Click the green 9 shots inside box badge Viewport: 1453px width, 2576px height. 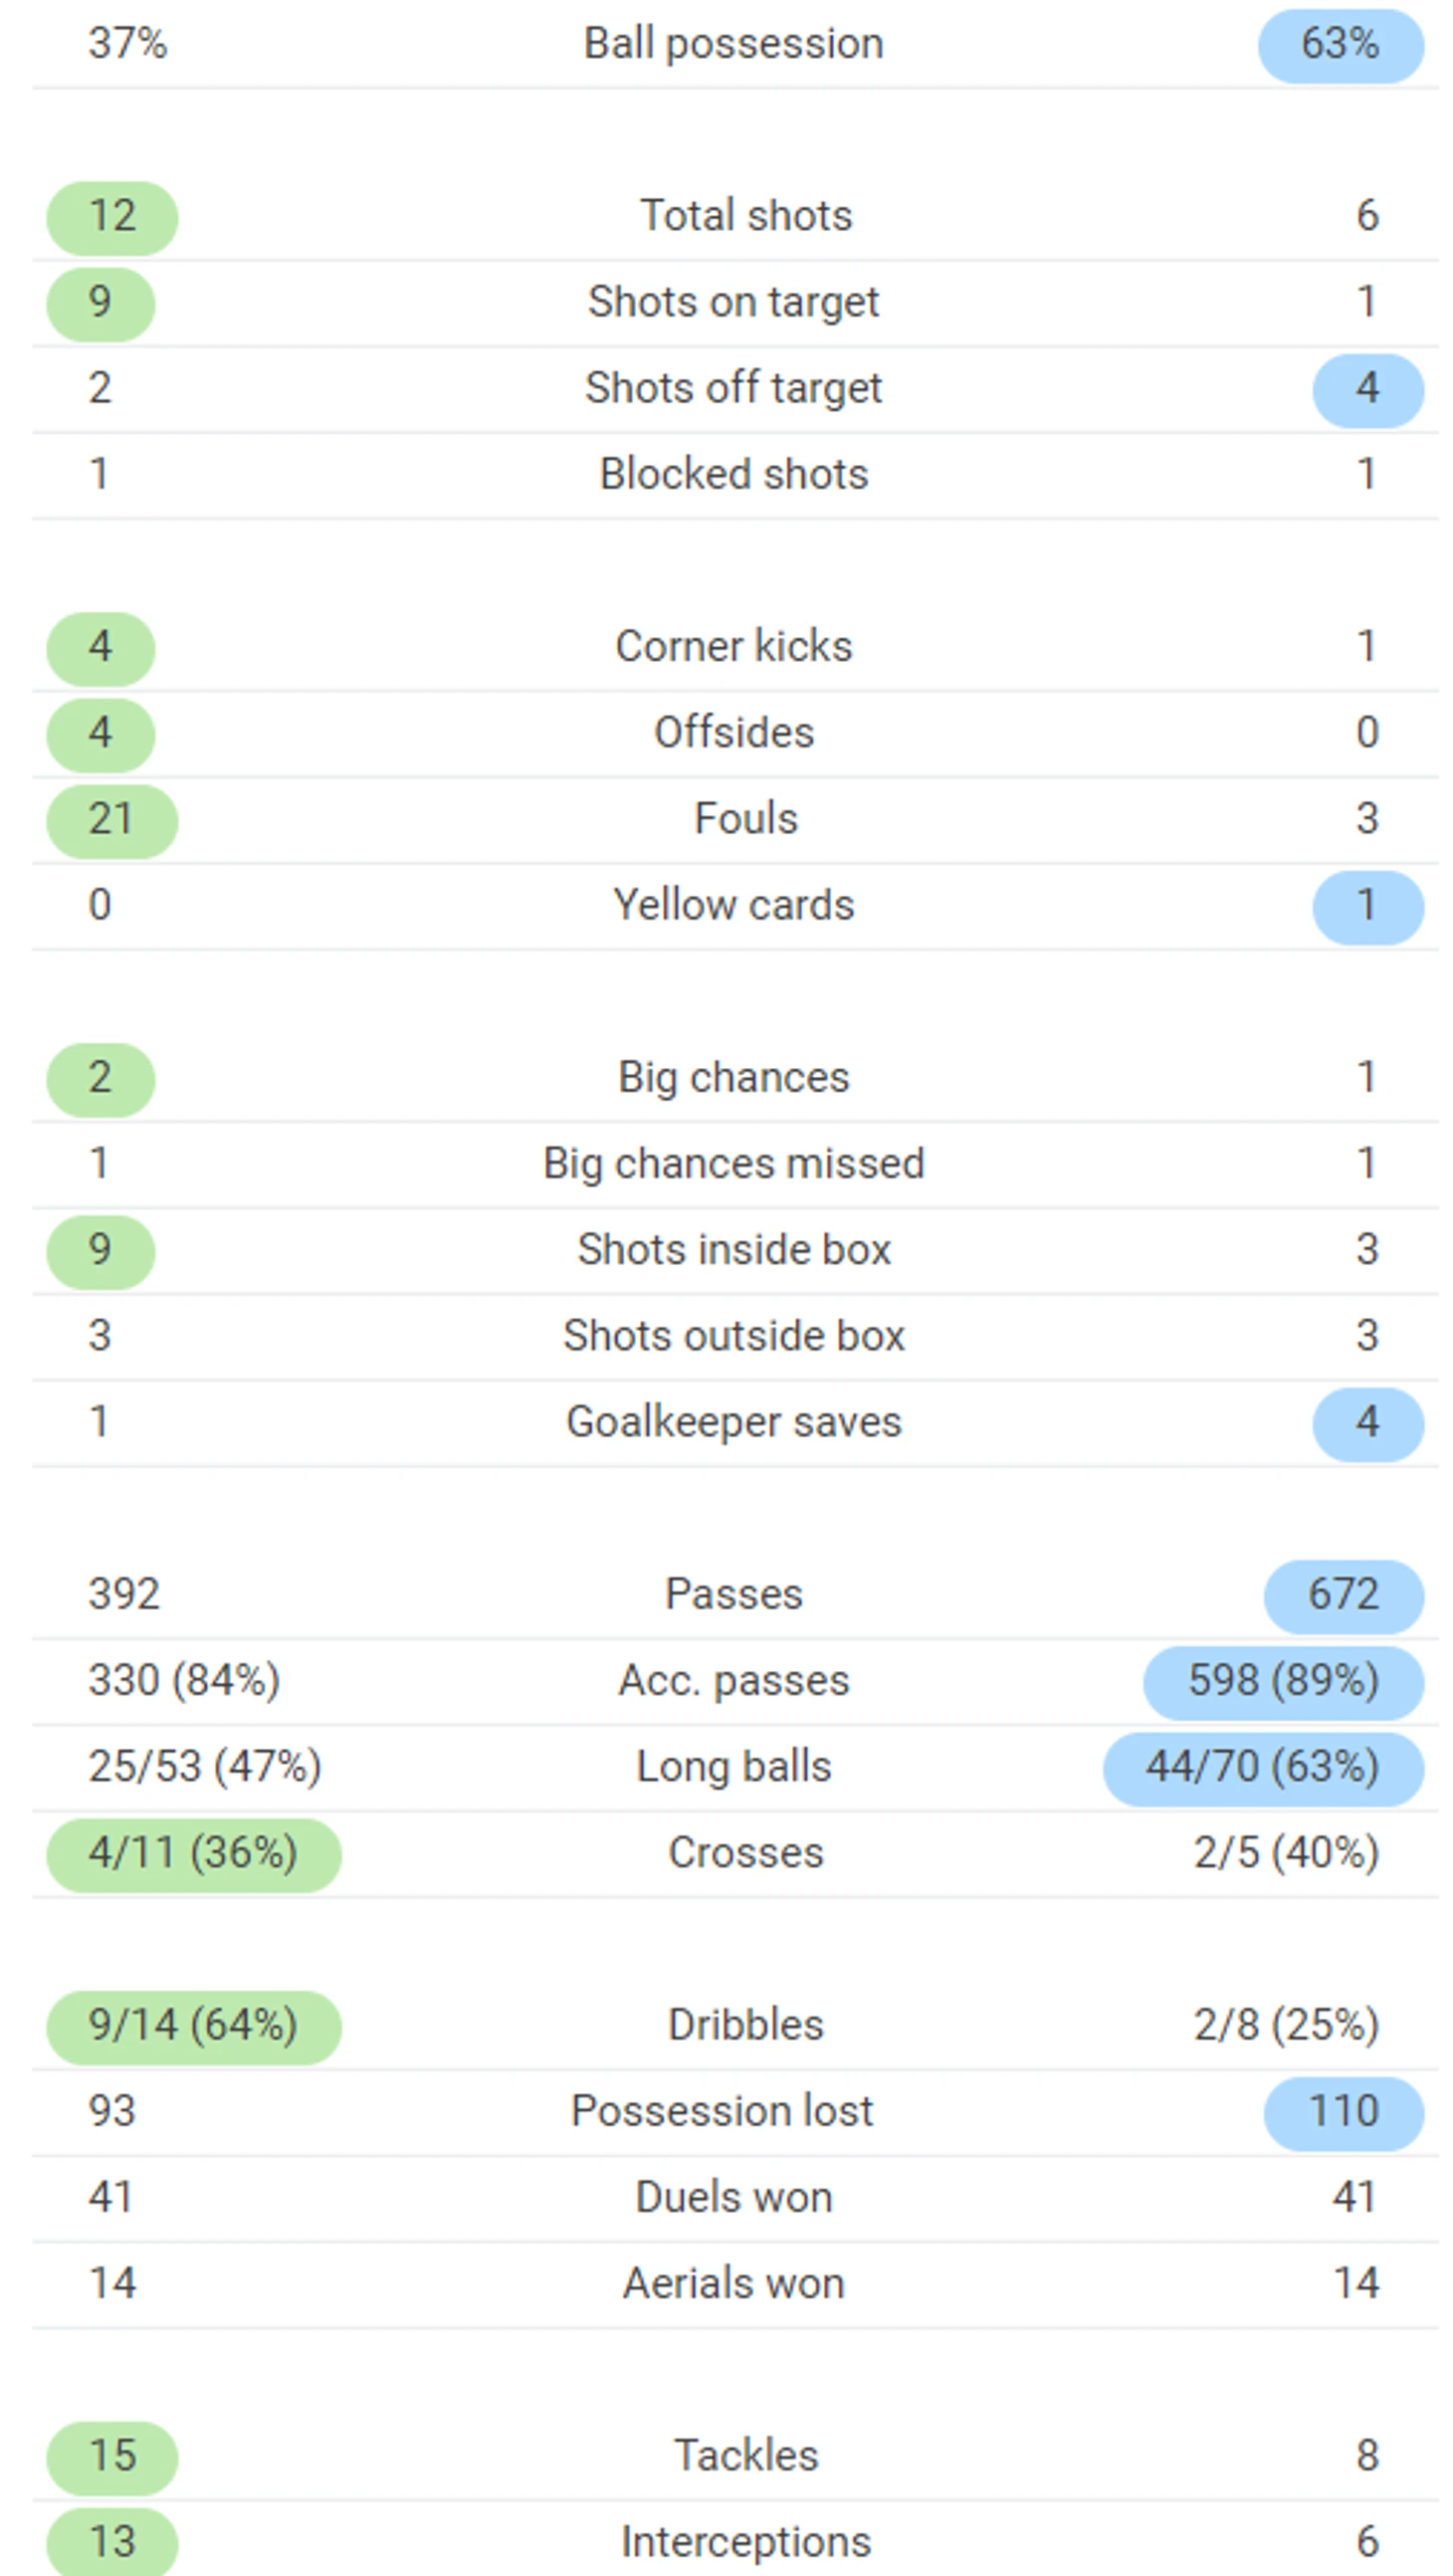(101, 1251)
